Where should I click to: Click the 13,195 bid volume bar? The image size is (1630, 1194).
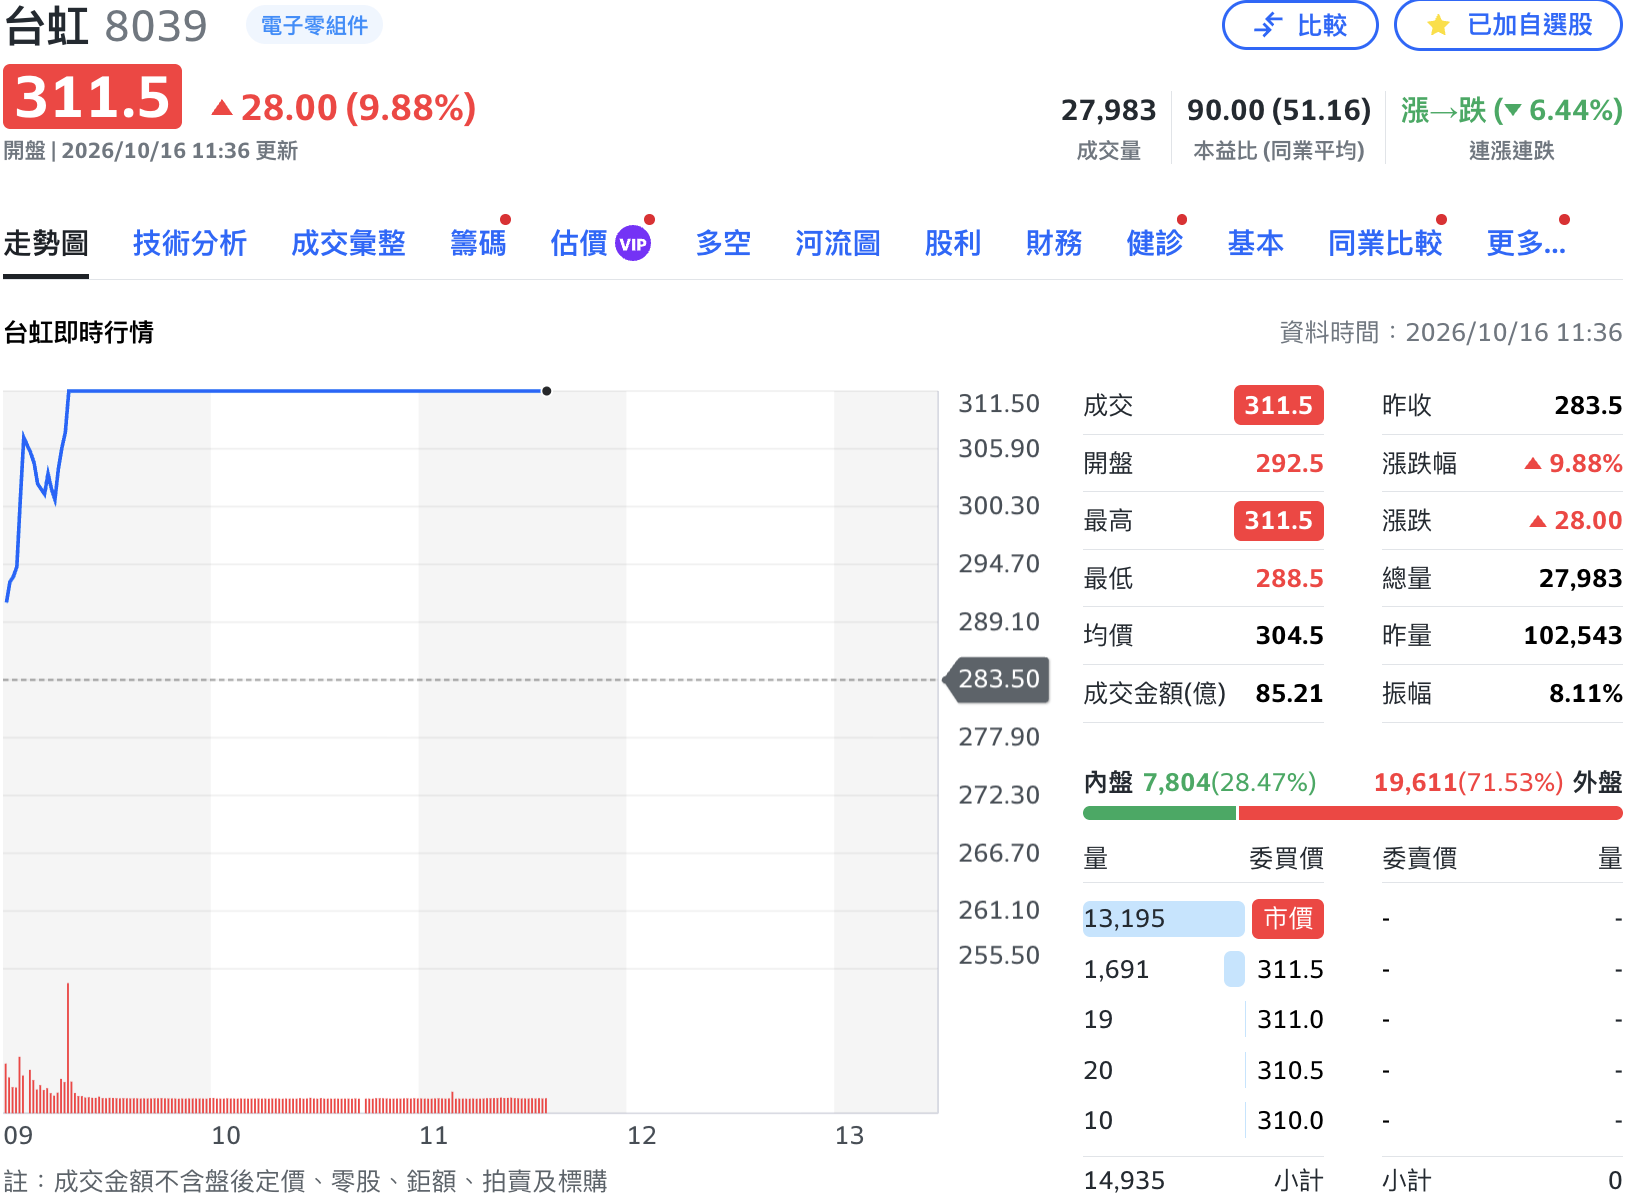[1164, 918]
